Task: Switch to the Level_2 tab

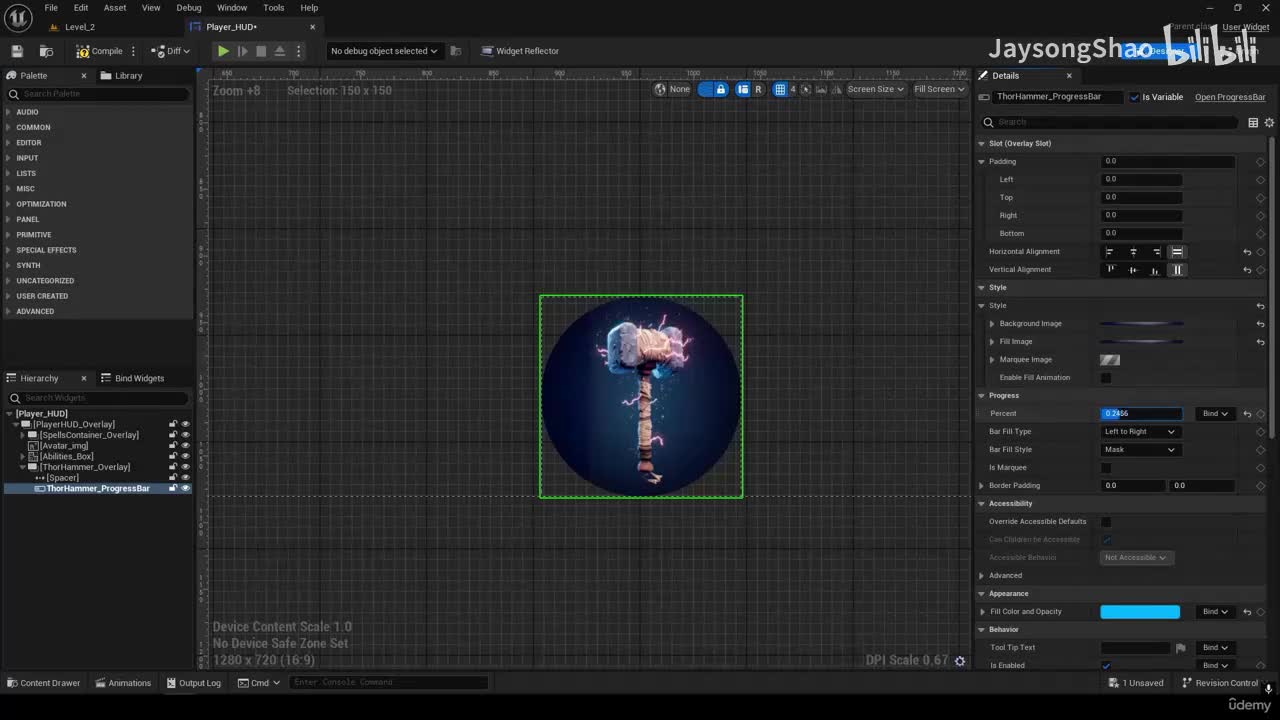Action: point(80,27)
